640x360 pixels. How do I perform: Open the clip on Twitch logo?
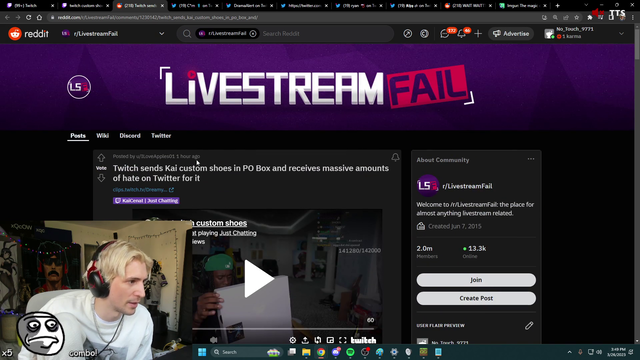click(363, 340)
